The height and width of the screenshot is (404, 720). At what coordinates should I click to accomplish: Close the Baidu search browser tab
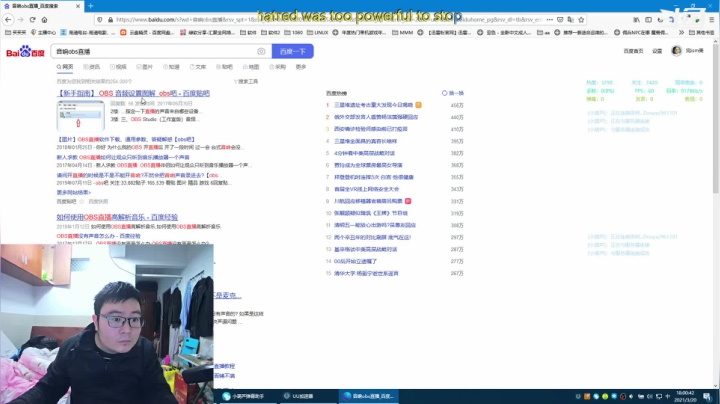point(78,6)
